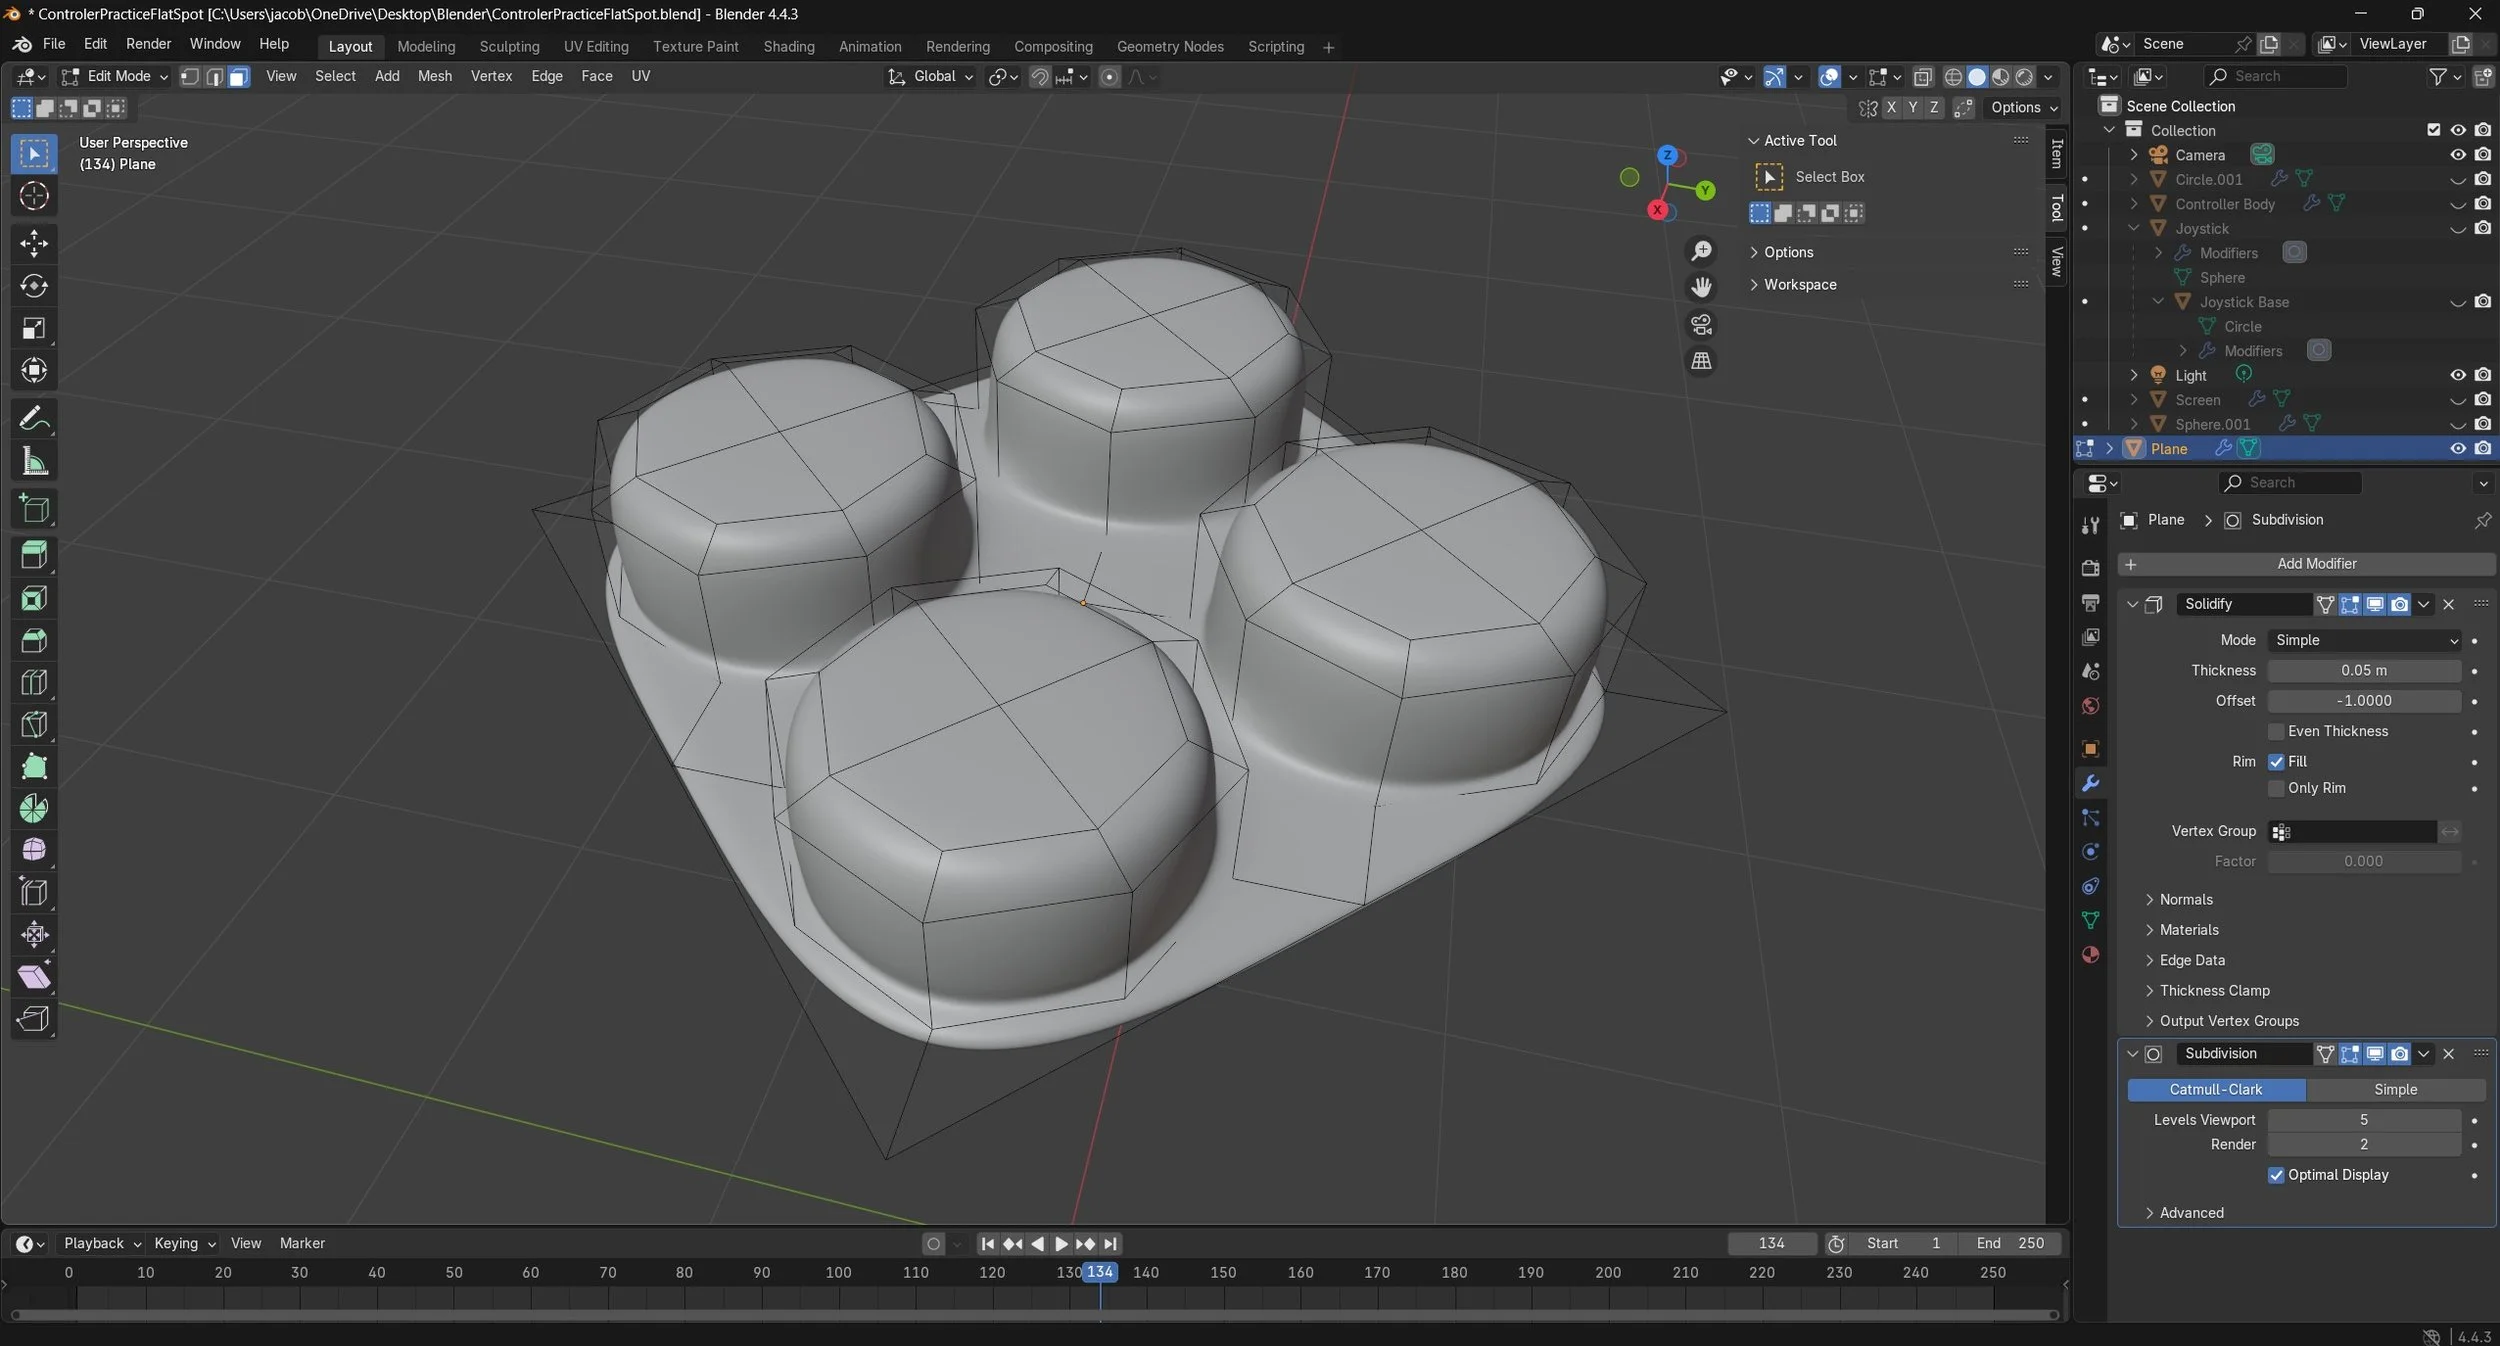Select the Measure tool
The height and width of the screenshot is (1346, 2500).
pyautogui.click(x=34, y=462)
